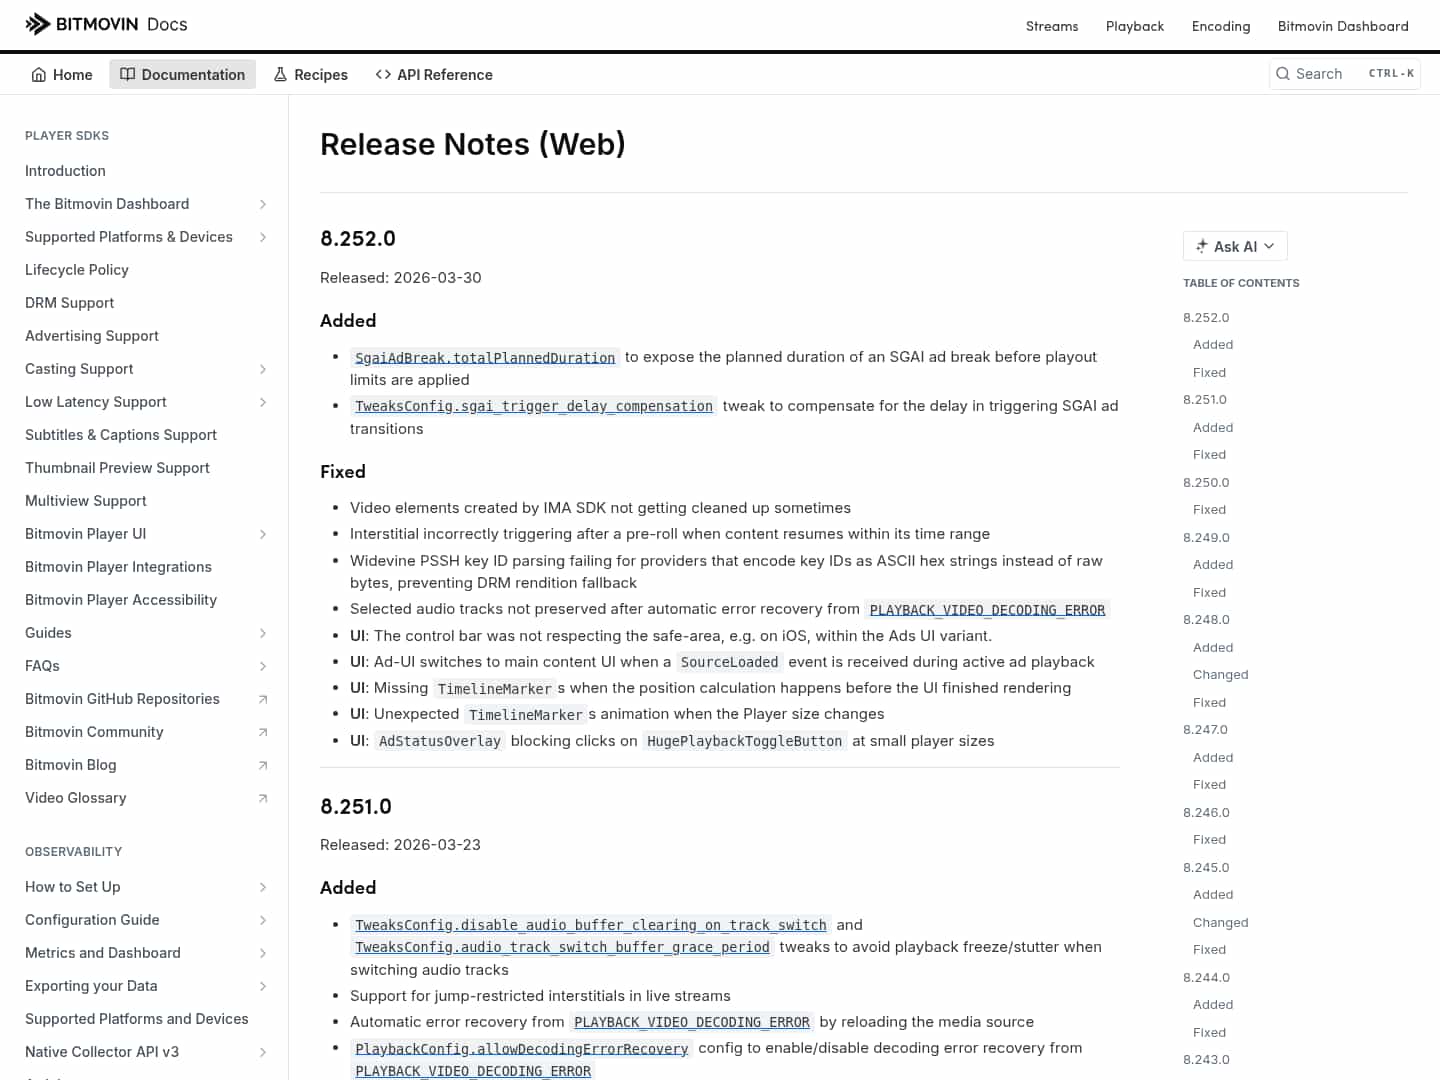The width and height of the screenshot is (1440, 1080).
Task: Click the Video Glossary external link arrow
Action: click(262, 798)
